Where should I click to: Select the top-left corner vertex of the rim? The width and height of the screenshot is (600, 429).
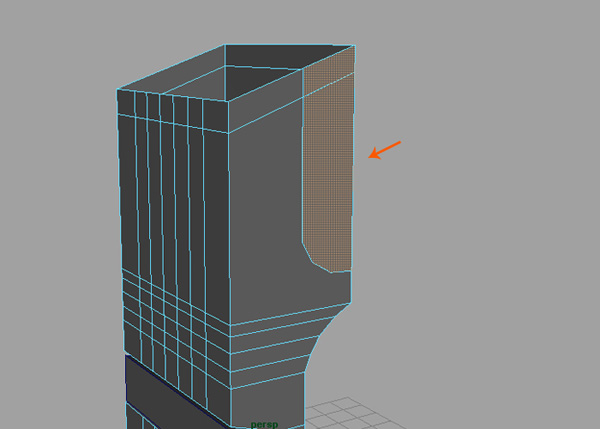(117, 89)
